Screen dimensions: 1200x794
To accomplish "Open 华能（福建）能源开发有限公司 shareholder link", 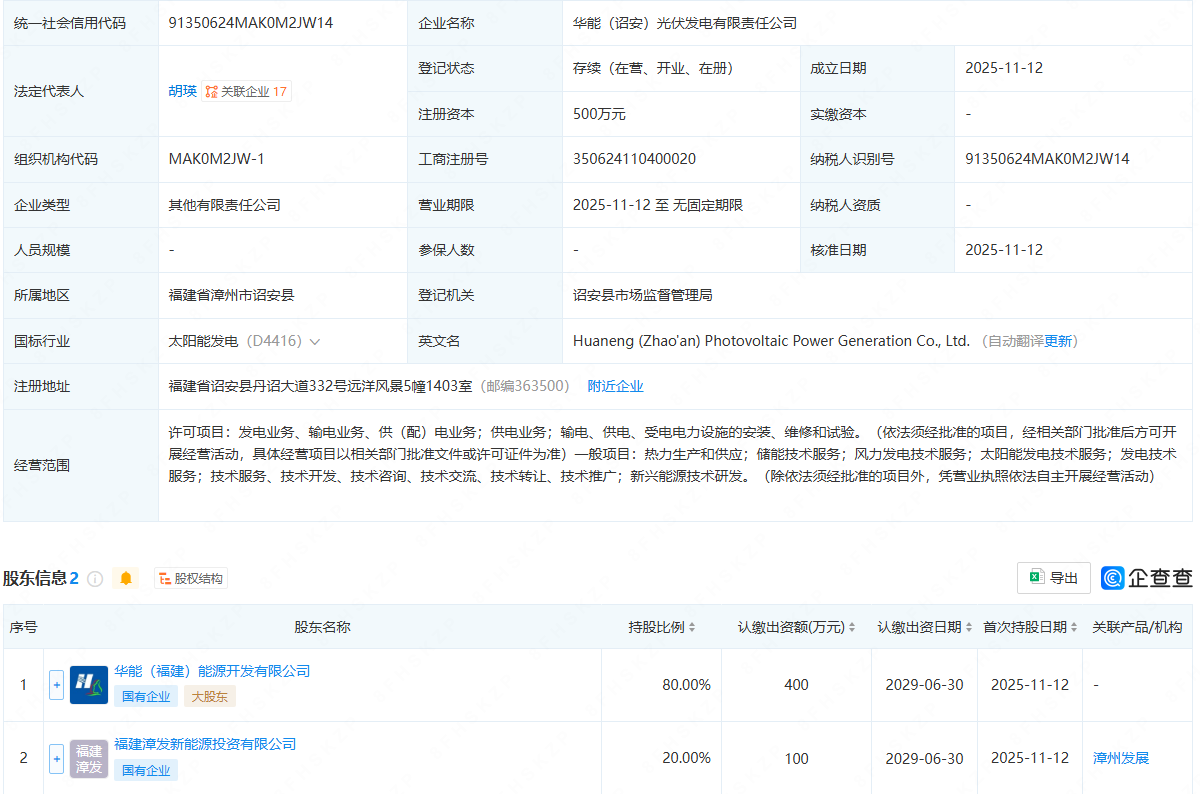I will (x=212, y=671).
